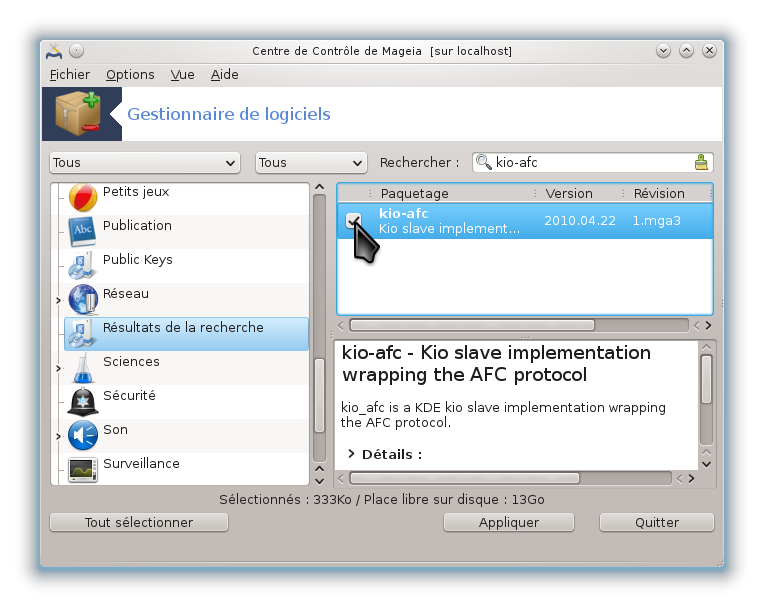Click the Public Keys category icon
The image size is (764, 607).
[80, 266]
